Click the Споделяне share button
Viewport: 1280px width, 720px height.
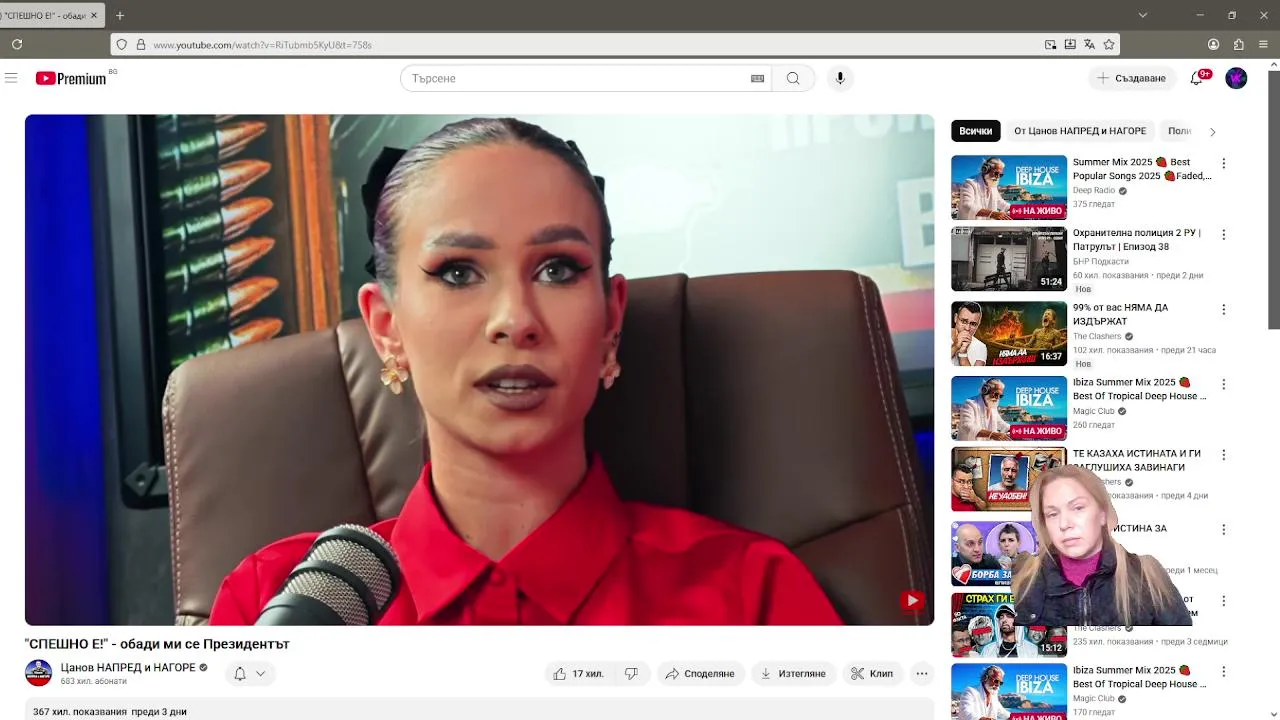click(x=700, y=673)
